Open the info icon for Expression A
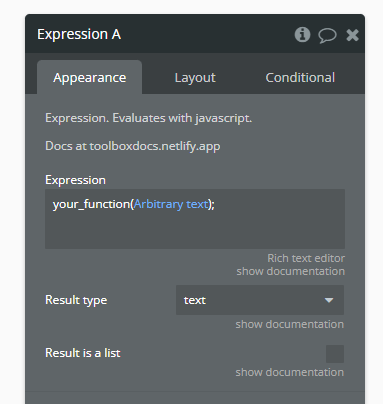 pos(302,35)
